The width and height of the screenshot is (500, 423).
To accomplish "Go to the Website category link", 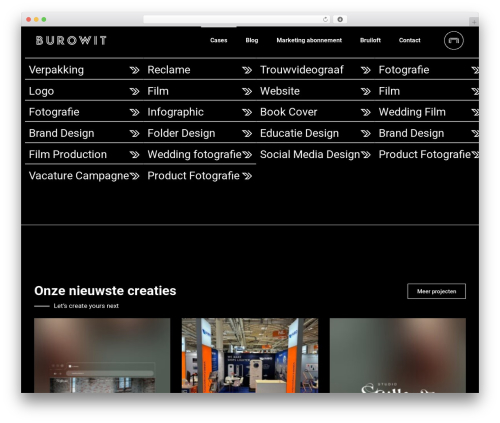I will coord(280,91).
